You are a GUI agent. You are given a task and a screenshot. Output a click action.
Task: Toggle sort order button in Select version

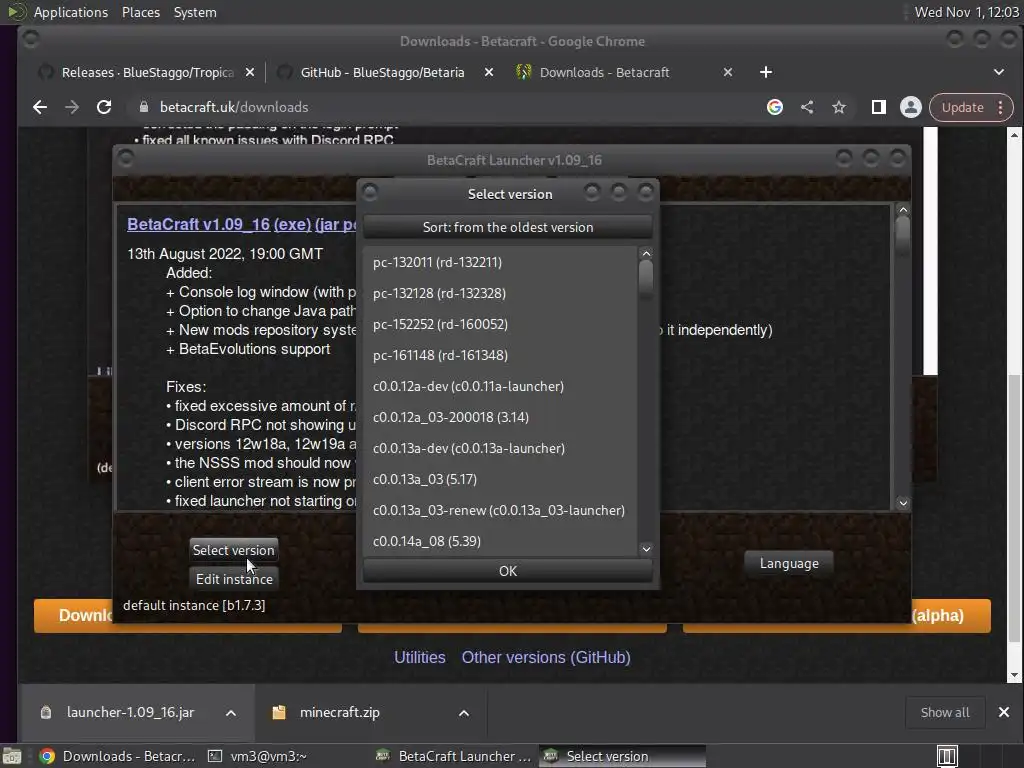[x=507, y=227]
